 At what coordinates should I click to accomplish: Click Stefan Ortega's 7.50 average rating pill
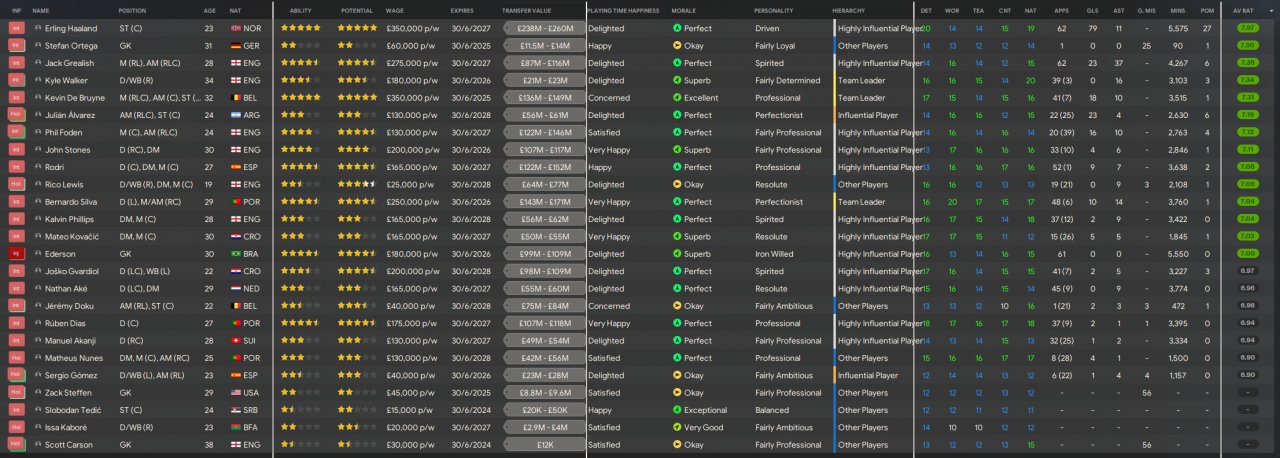coord(1247,46)
